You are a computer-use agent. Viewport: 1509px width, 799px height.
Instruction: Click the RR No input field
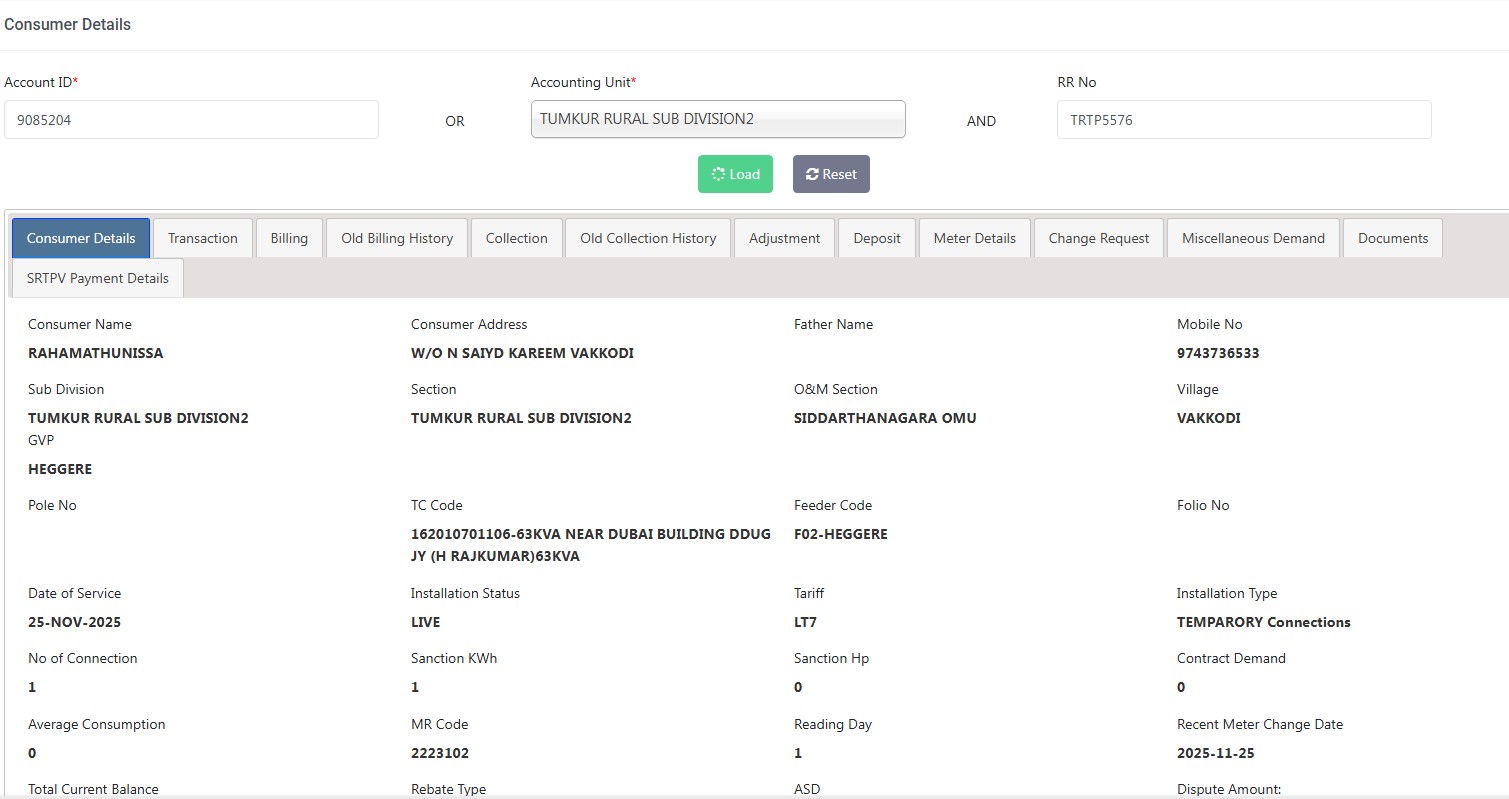(x=1243, y=120)
